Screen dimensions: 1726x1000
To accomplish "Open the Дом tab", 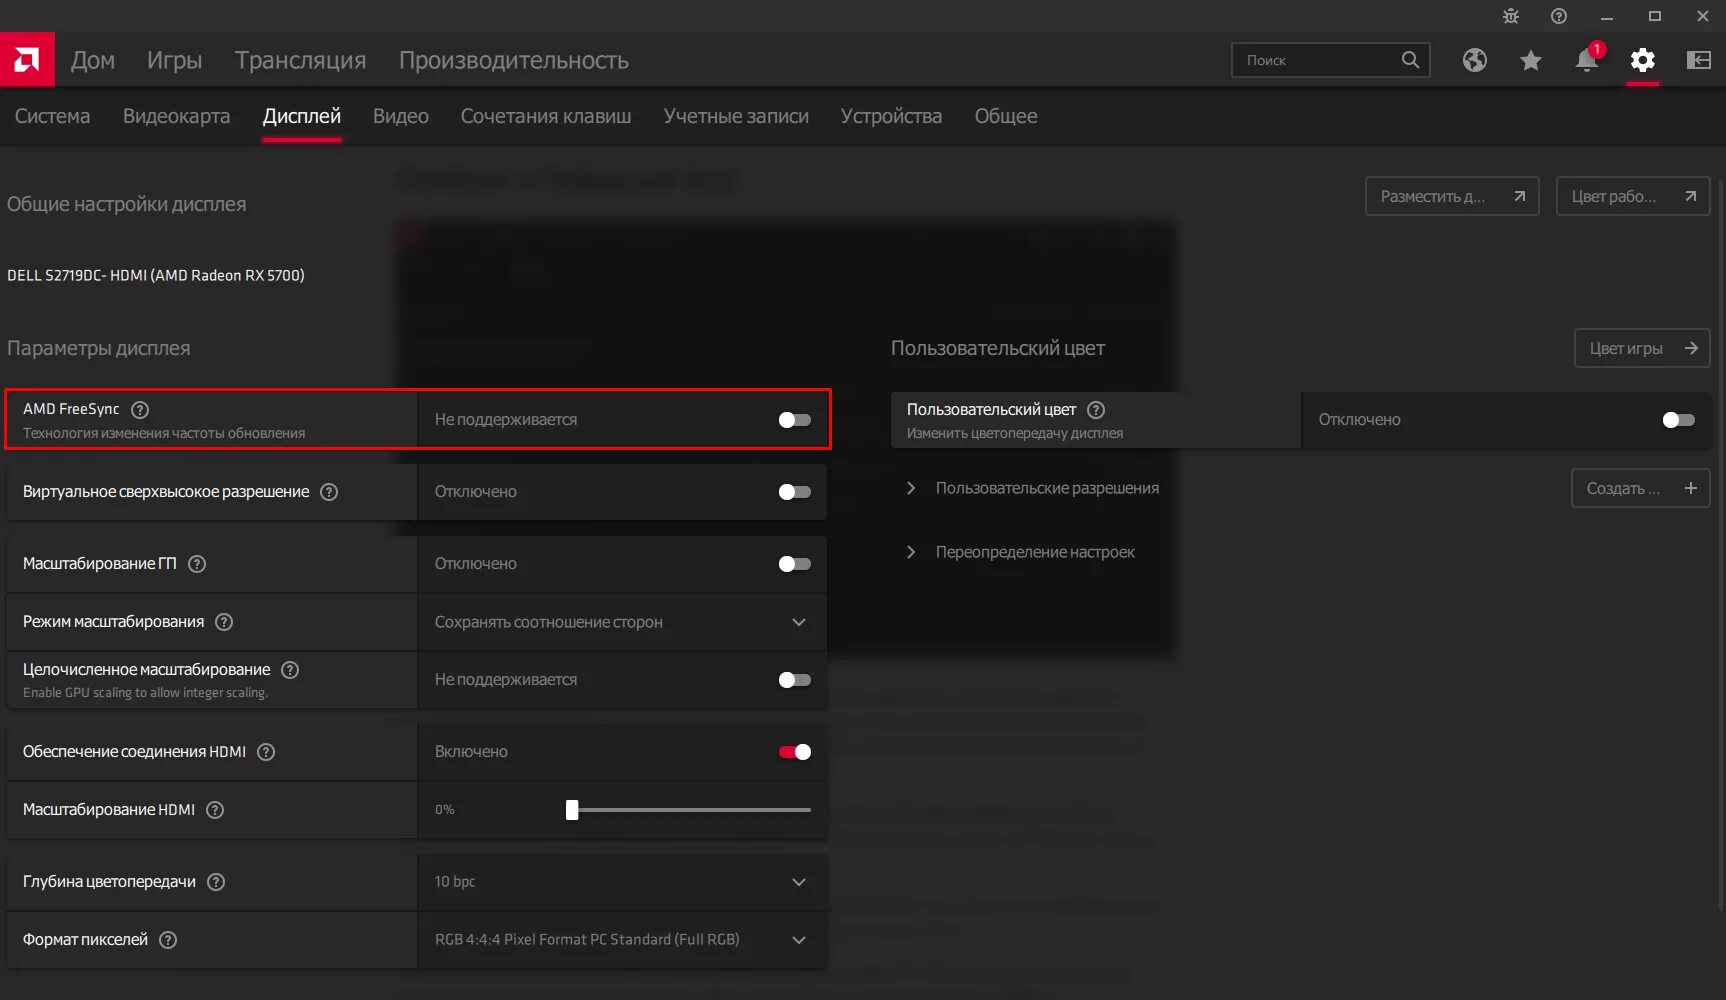I will (93, 60).
